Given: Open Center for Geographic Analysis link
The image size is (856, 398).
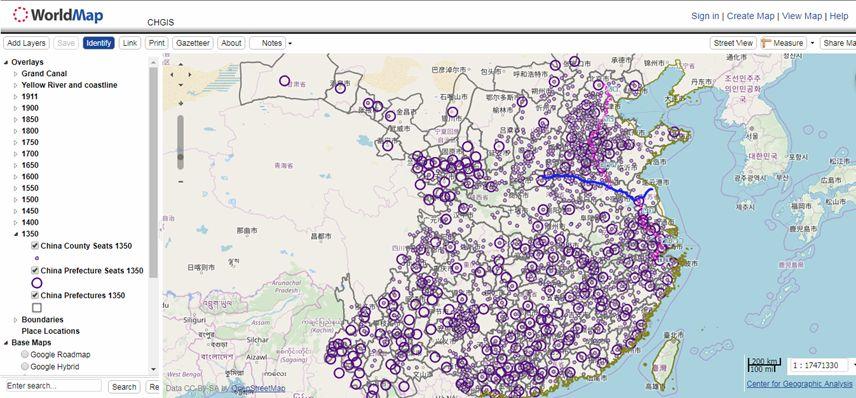Looking at the screenshot, I should click(x=799, y=384).
